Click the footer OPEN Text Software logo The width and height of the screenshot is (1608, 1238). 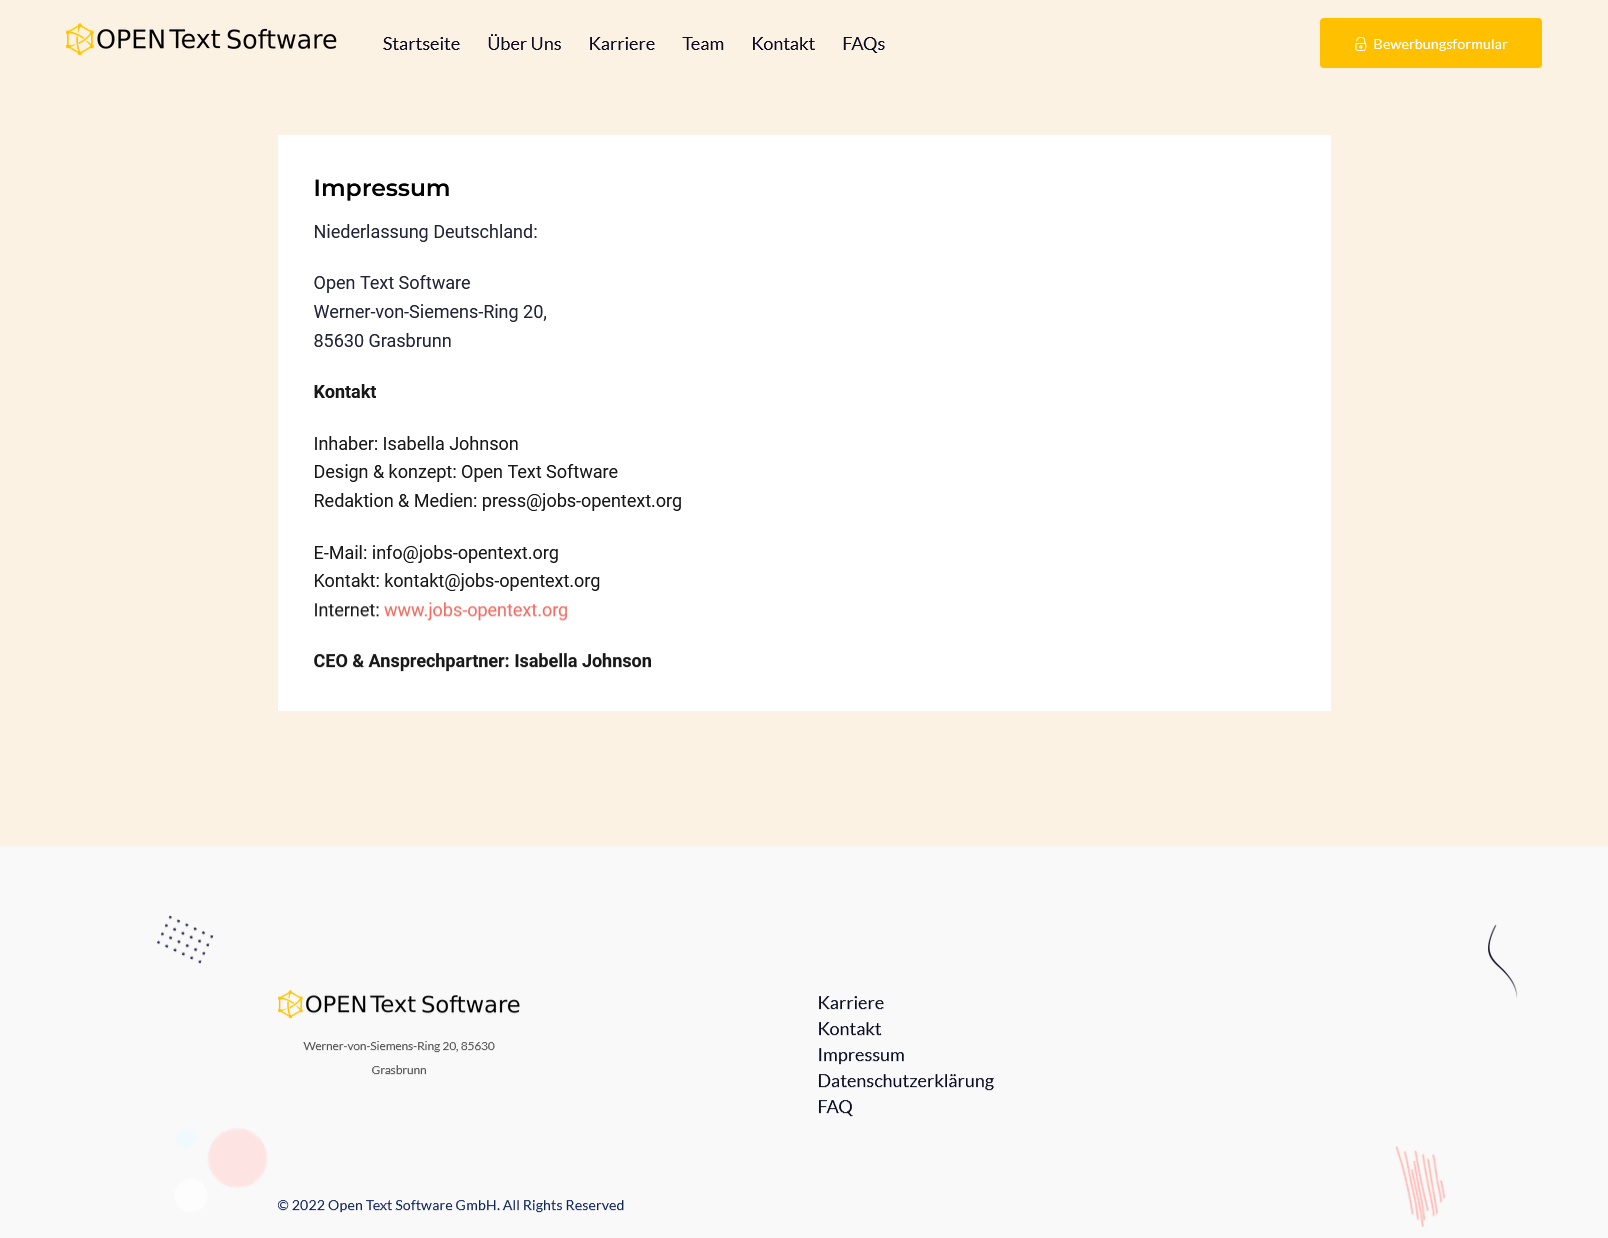(399, 1004)
